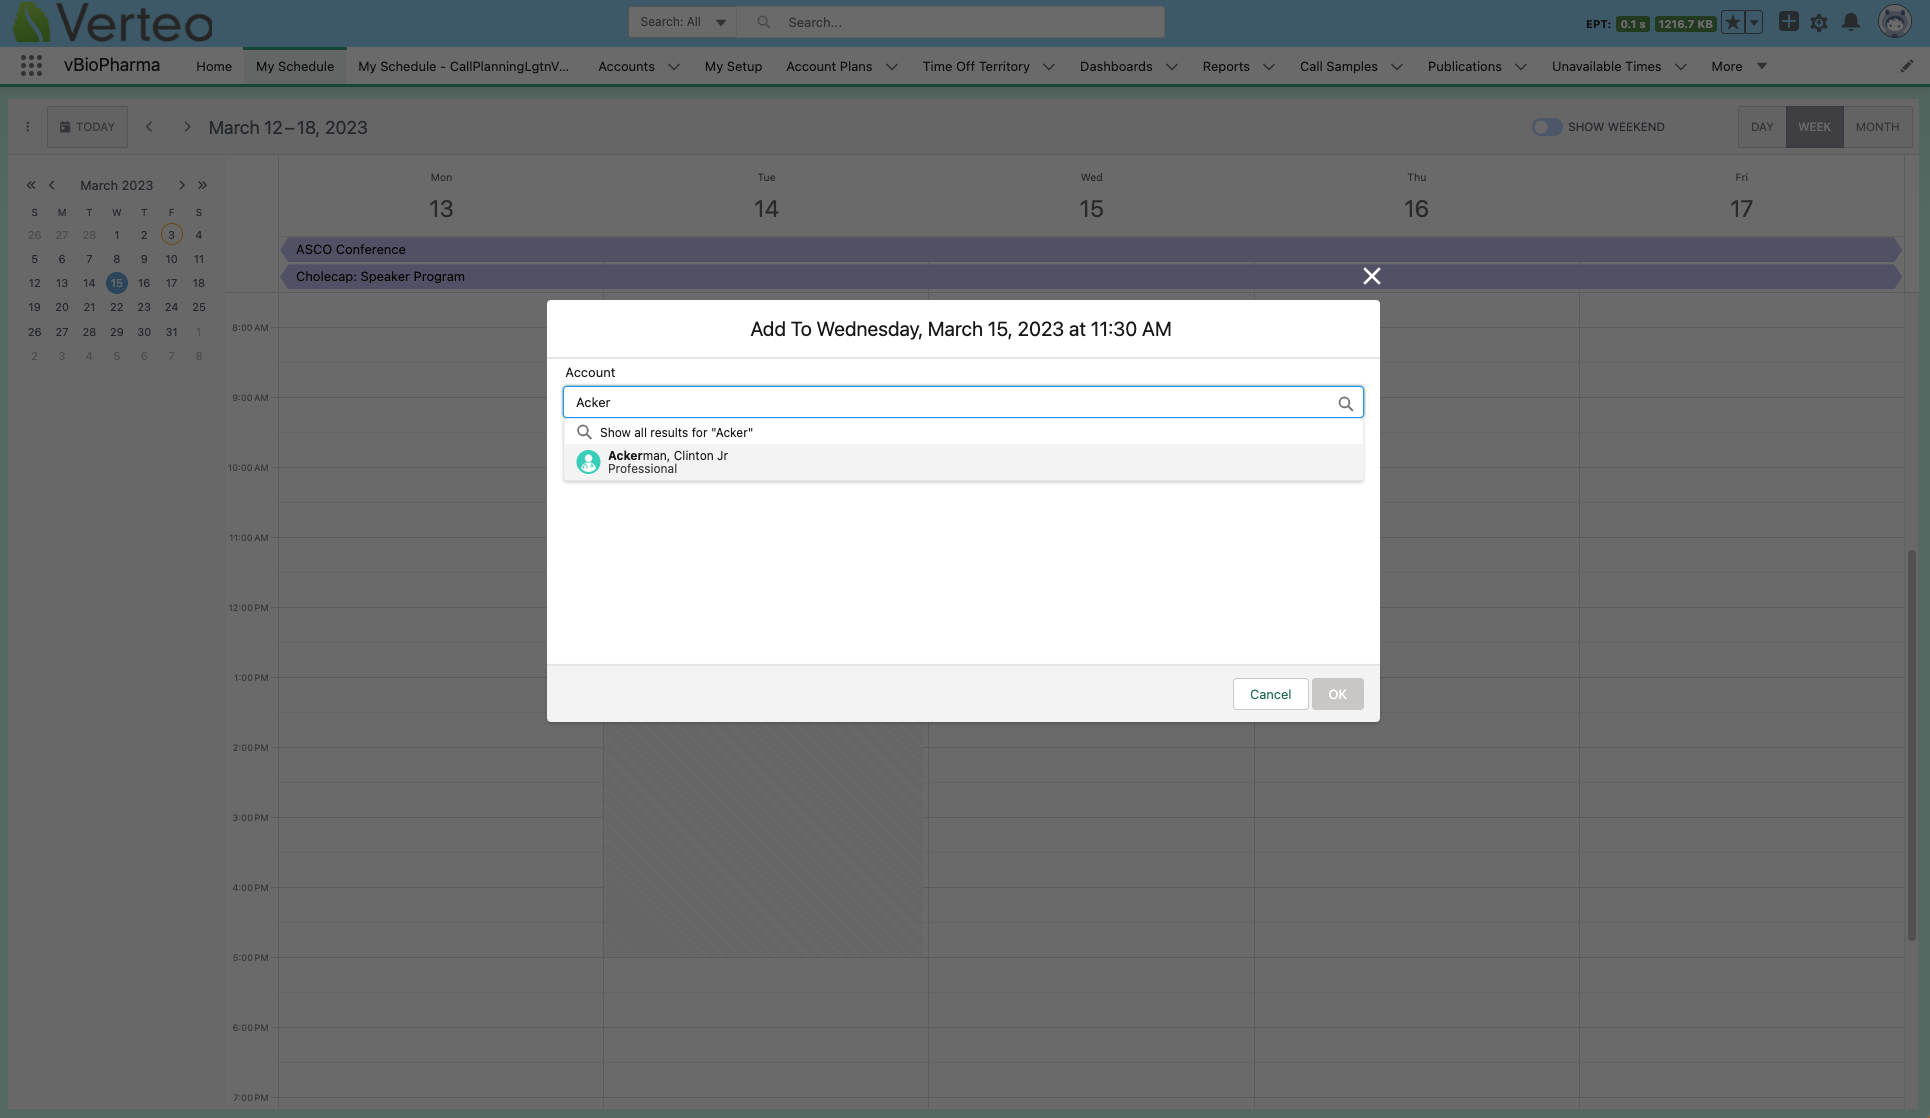Open the setup gear icon
1930x1118 pixels.
[1819, 22]
